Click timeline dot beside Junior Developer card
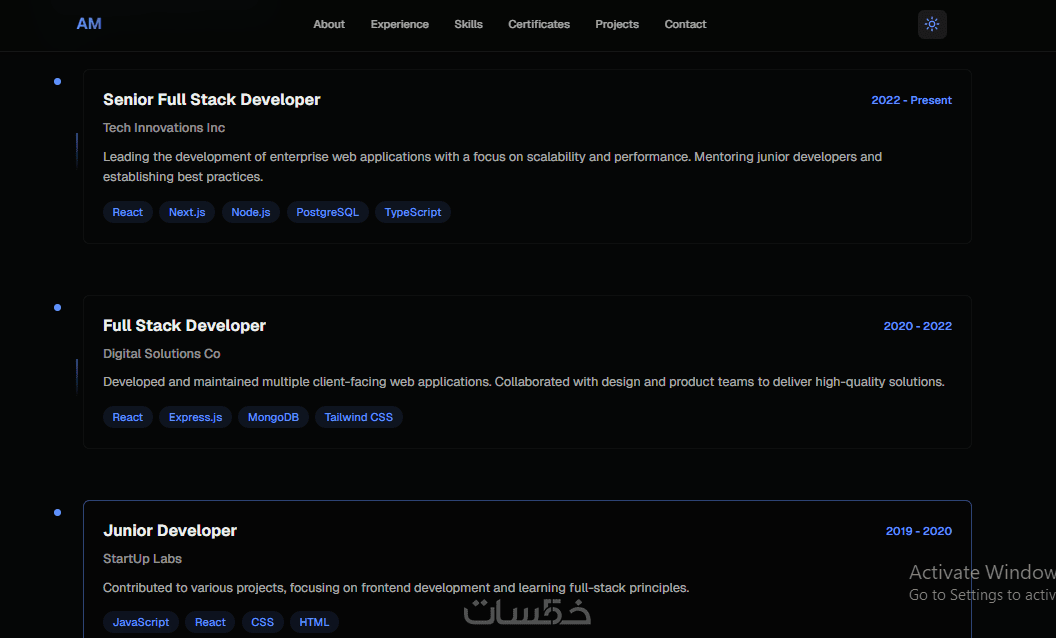1056x638 pixels. click(57, 513)
